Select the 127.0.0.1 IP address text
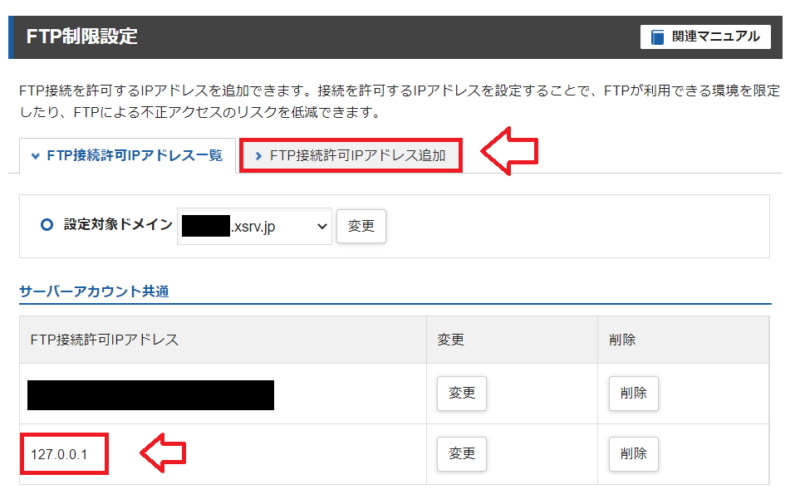Viewport: 800px width, 504px height. click(59, 455)
